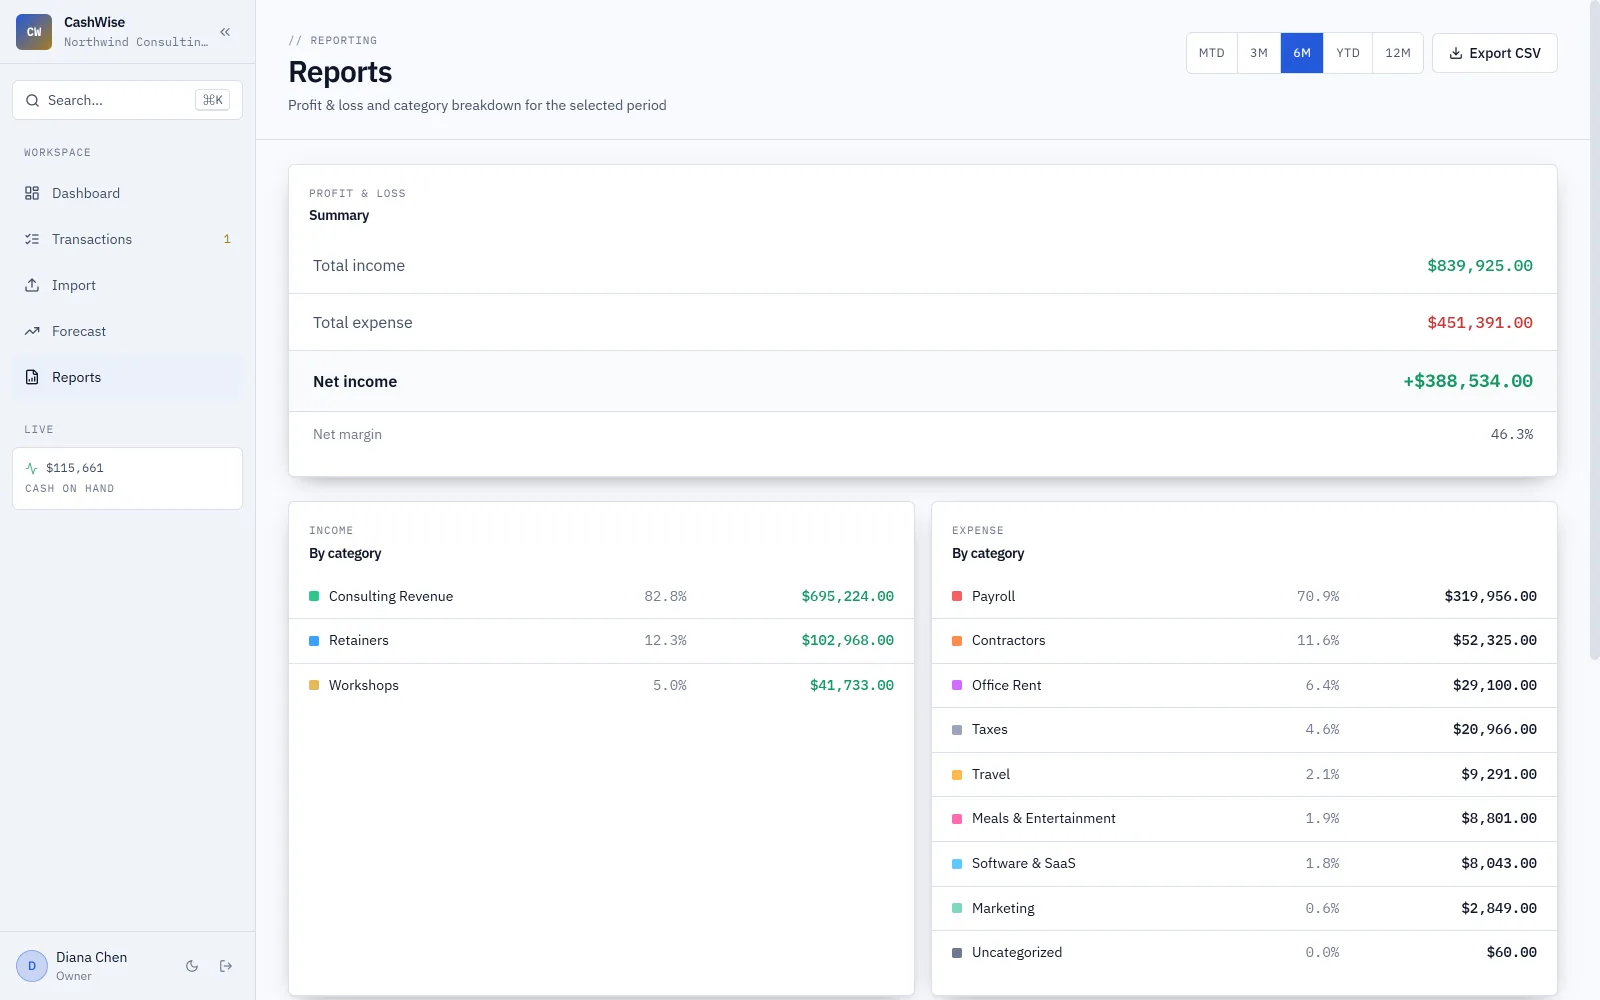This screenshot has height=1000, width=1600.
Task: Select the 3M period tab
Action: pyautogui.click(x=1259, y=53)
